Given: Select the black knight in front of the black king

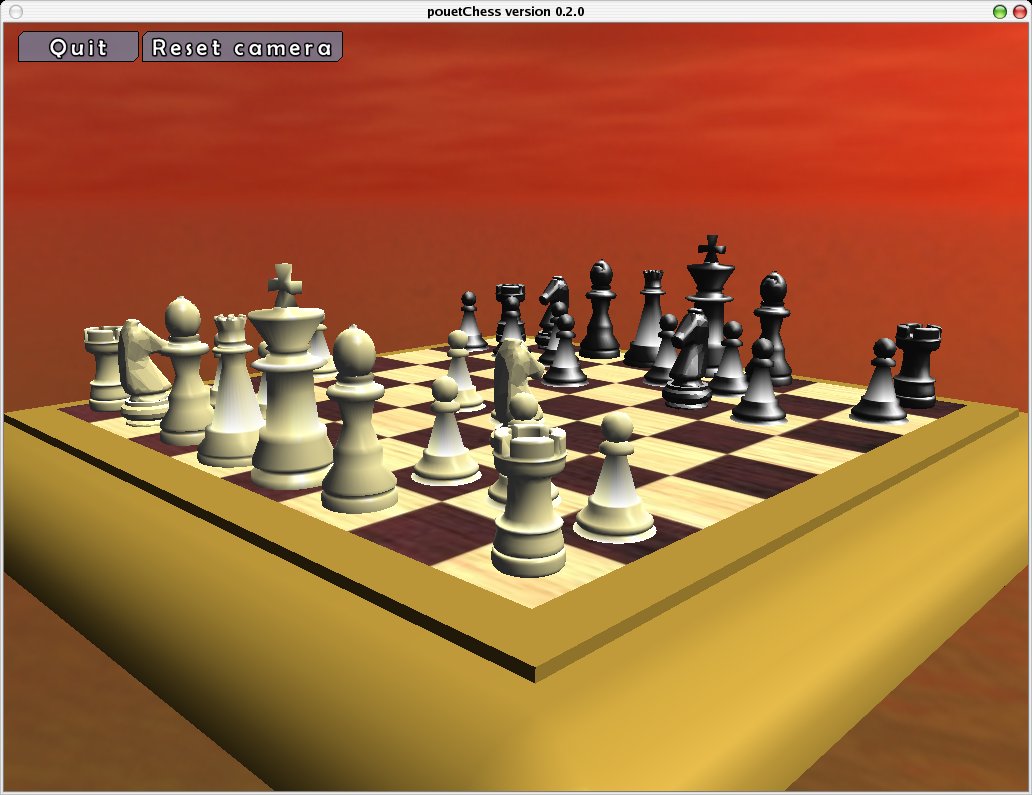Looking at the screenshot, I should [690, 360].
